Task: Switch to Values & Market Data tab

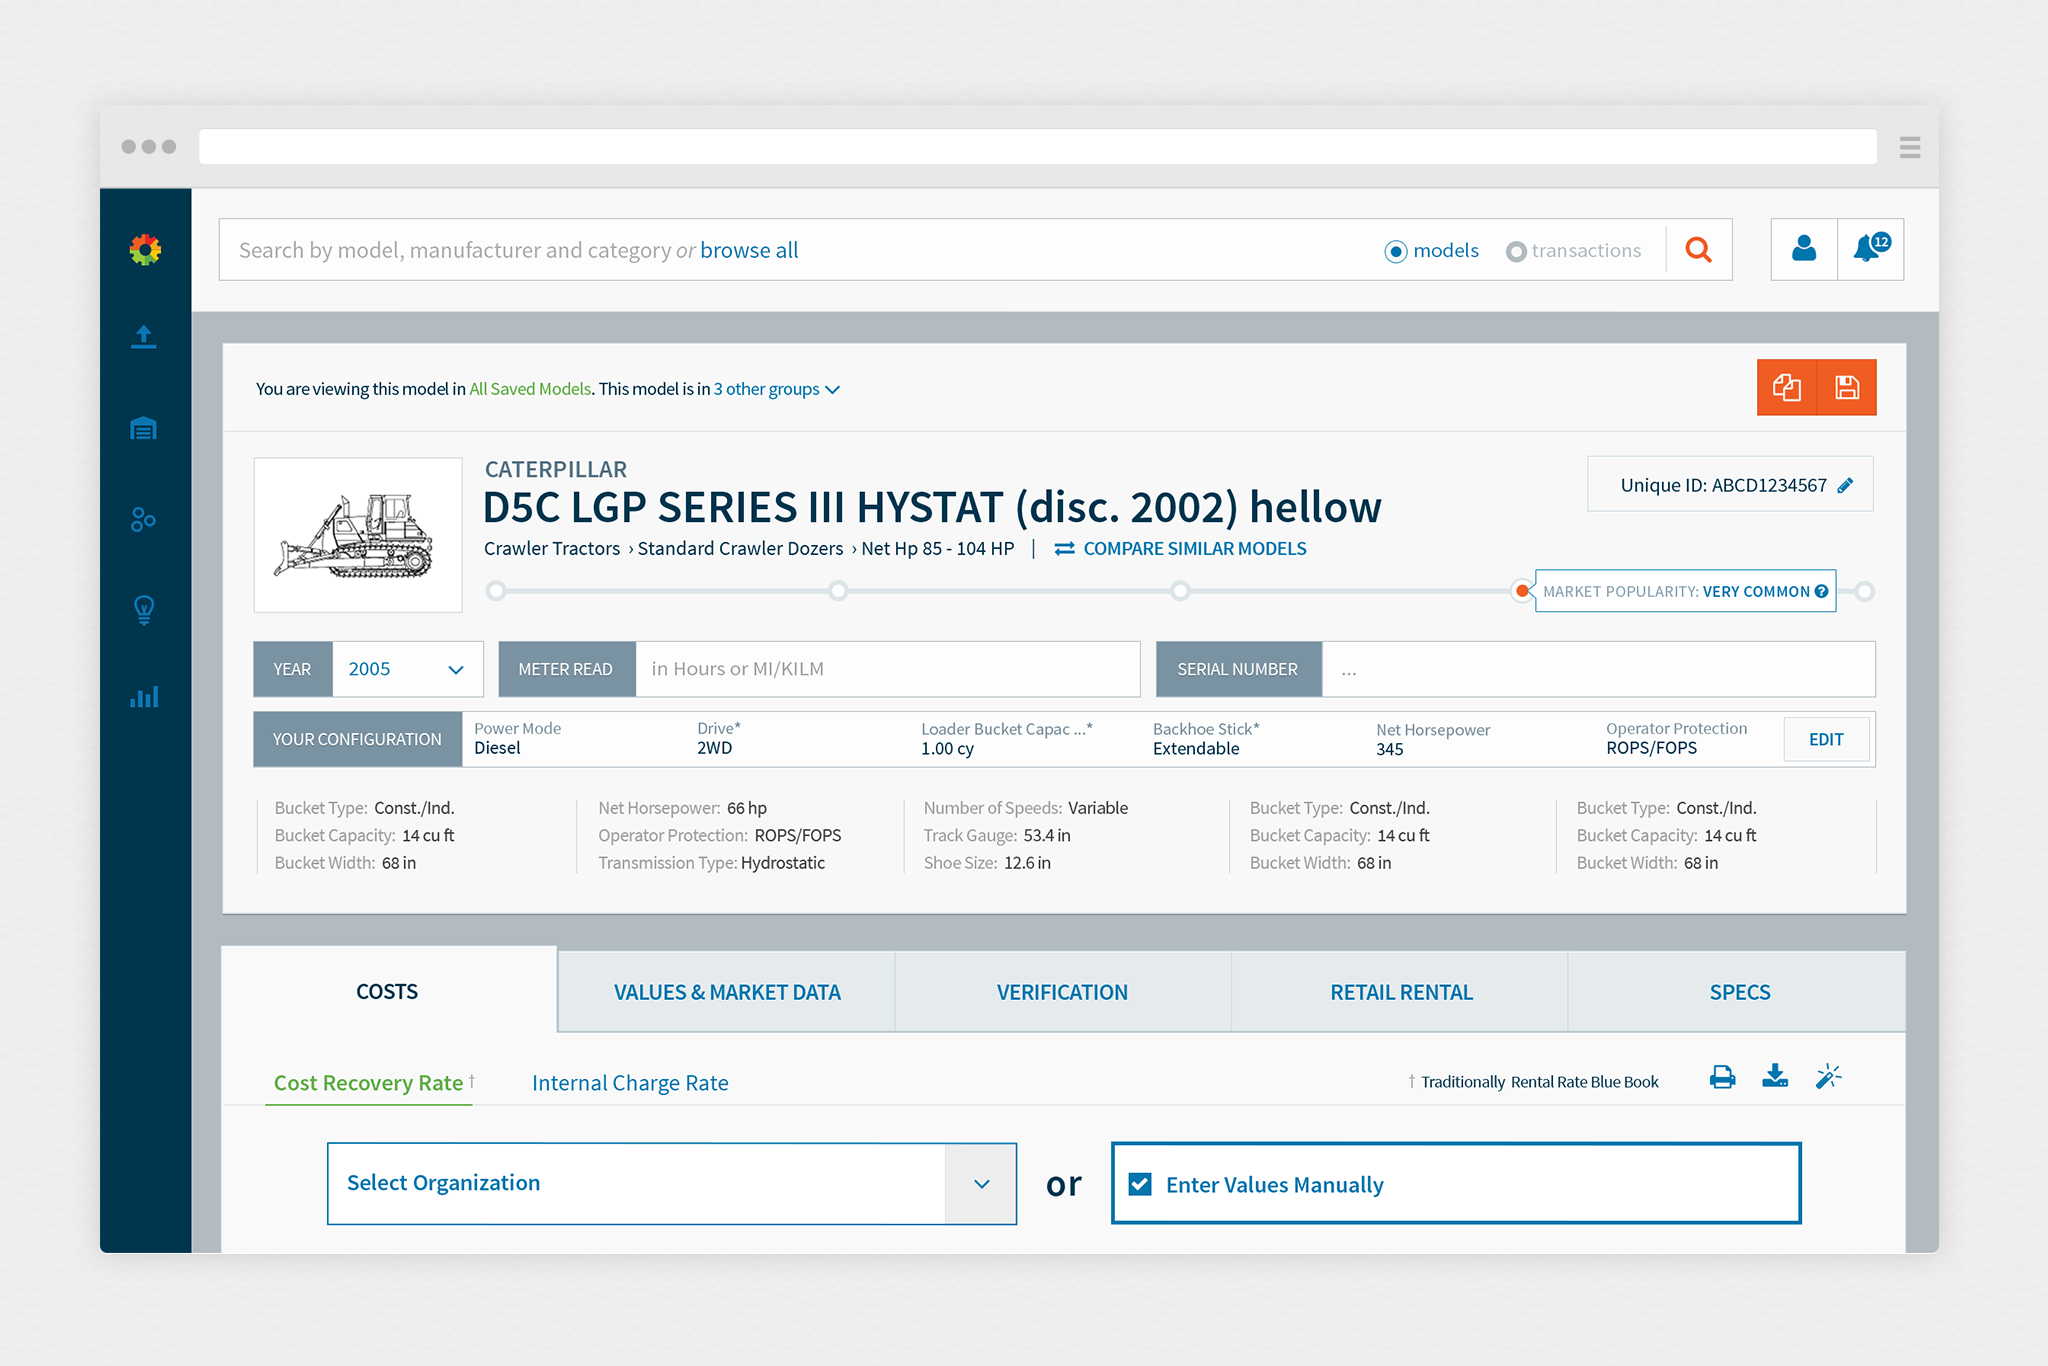Action: [727, 992]
